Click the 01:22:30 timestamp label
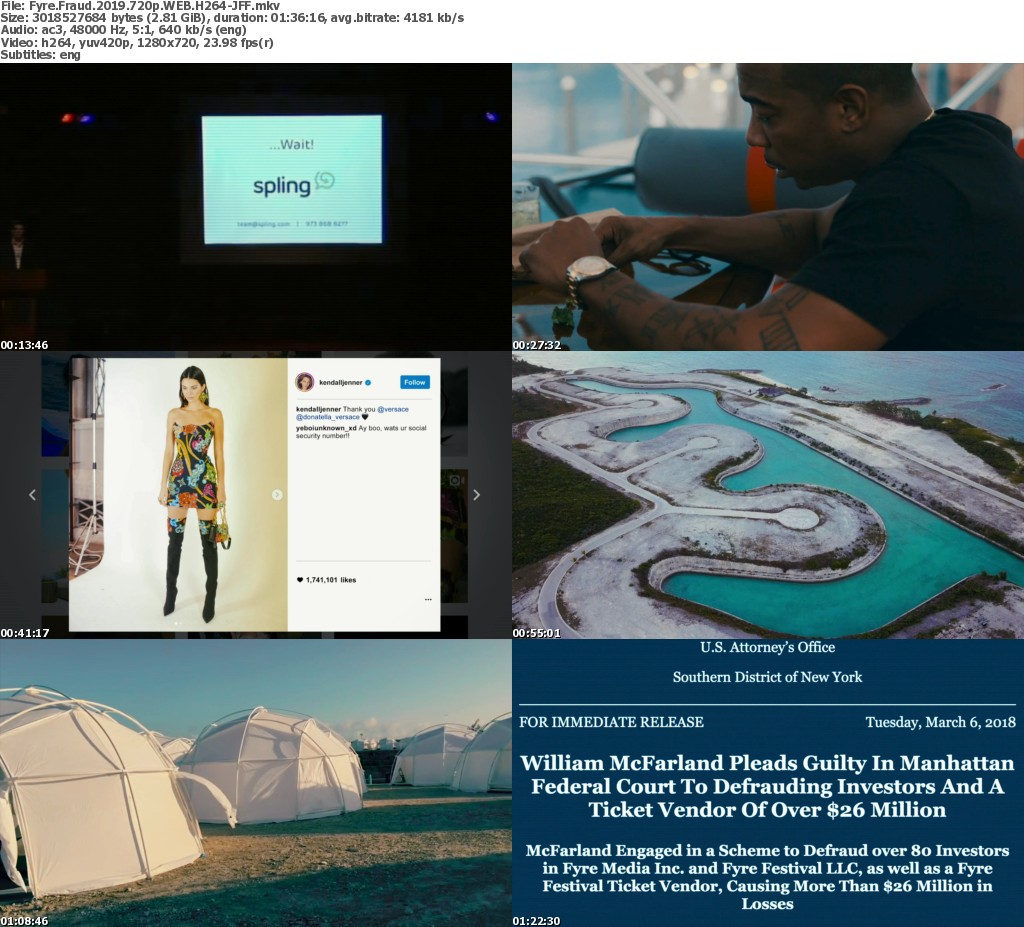The image size is (1024, 927). point(535,921)
